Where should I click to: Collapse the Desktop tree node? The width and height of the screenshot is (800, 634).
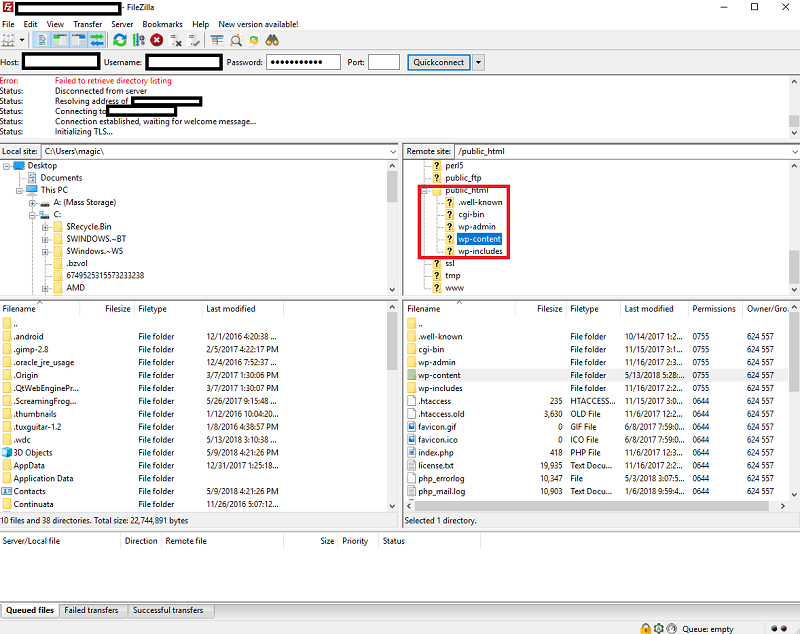tap(7, 166)
